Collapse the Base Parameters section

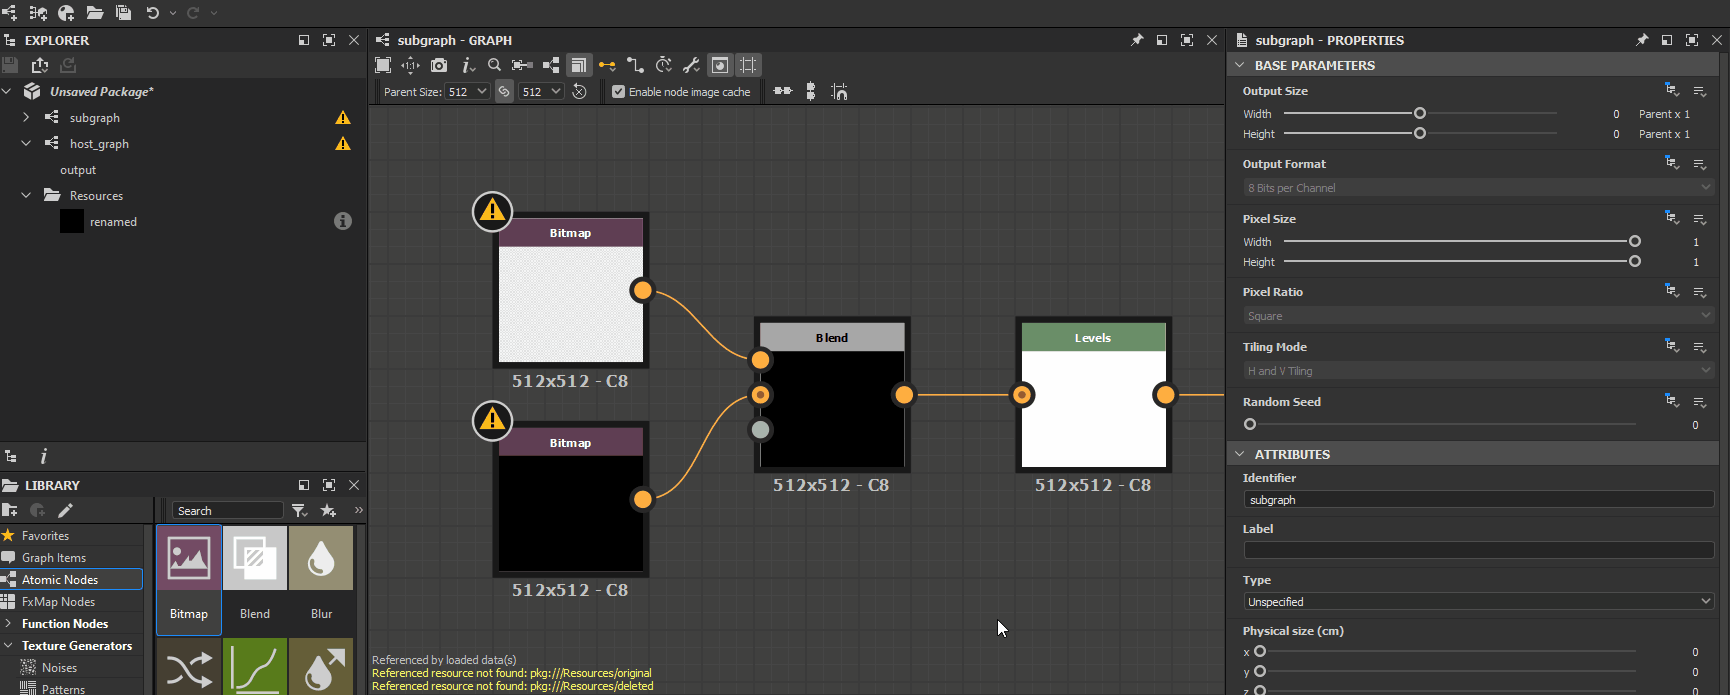1240,65
